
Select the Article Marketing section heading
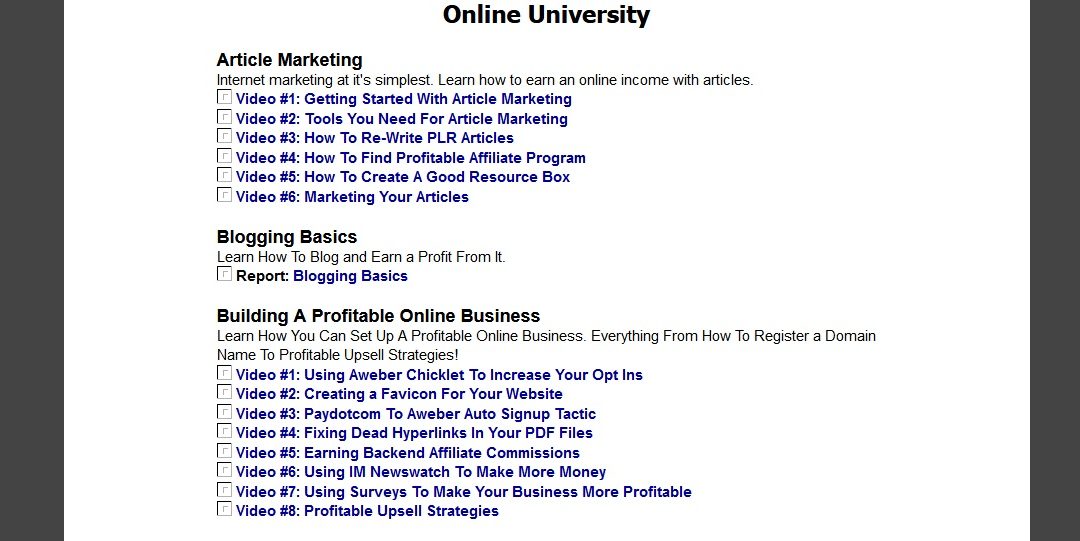click(x=289, y=60)
